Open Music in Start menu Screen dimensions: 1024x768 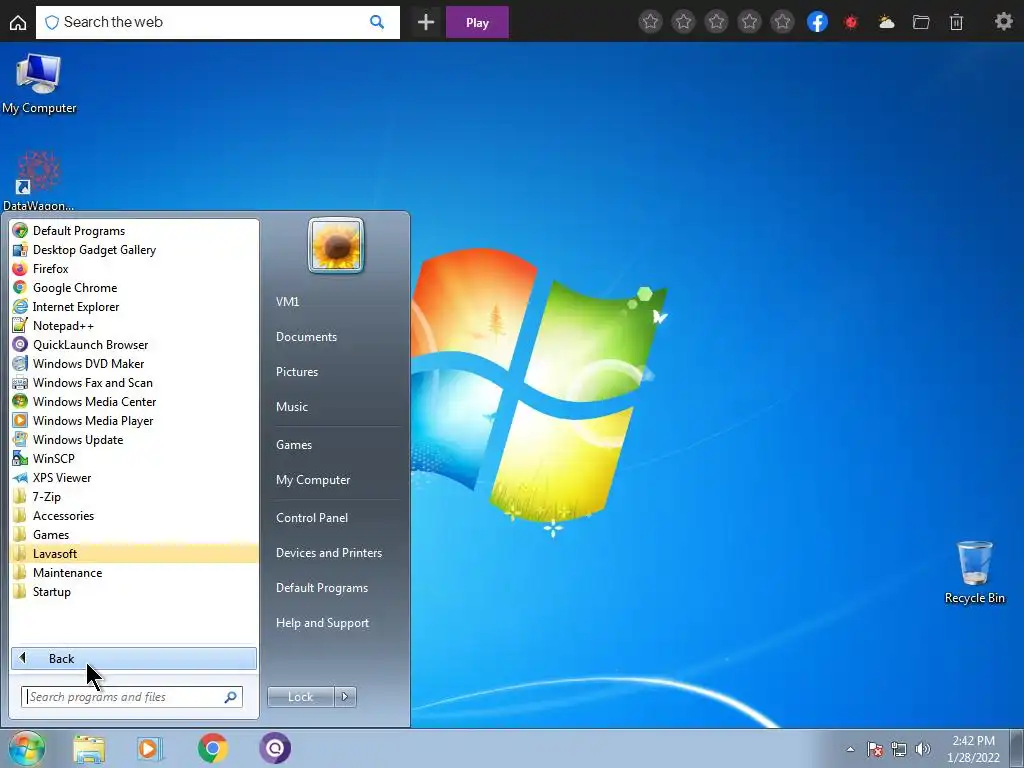click(291, 406)
